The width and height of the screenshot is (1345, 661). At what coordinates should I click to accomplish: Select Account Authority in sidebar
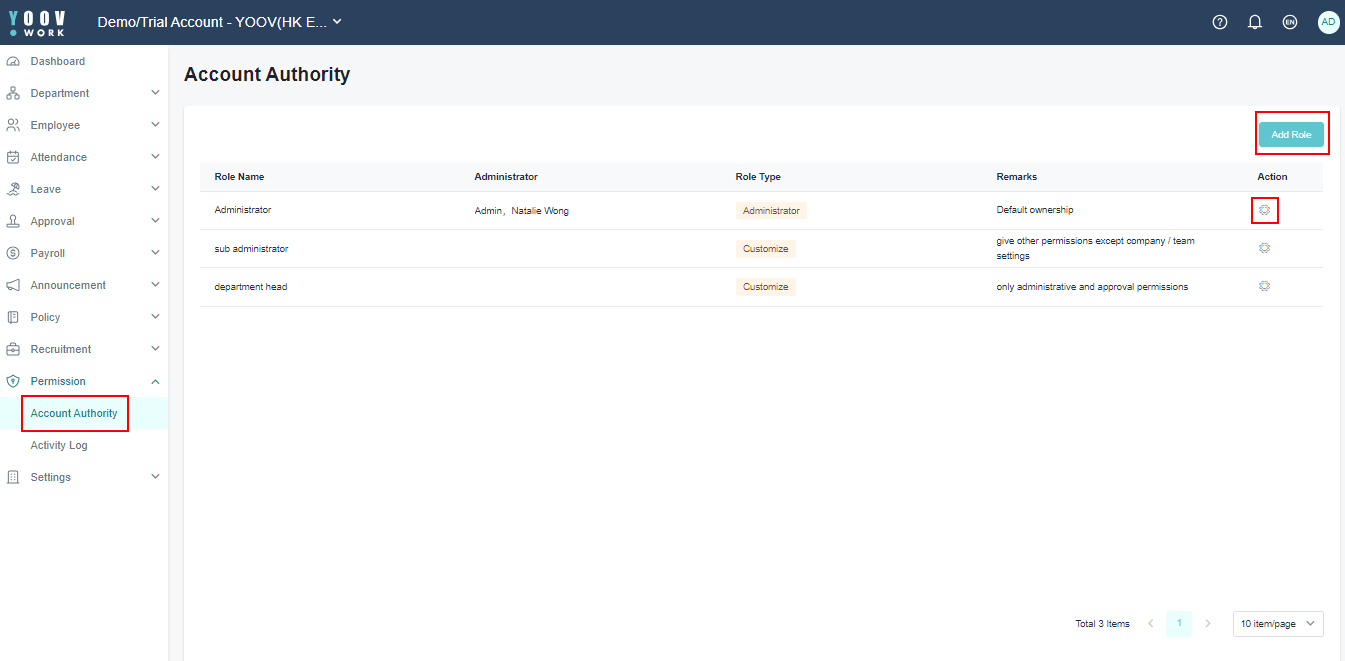tap(74, 413)
